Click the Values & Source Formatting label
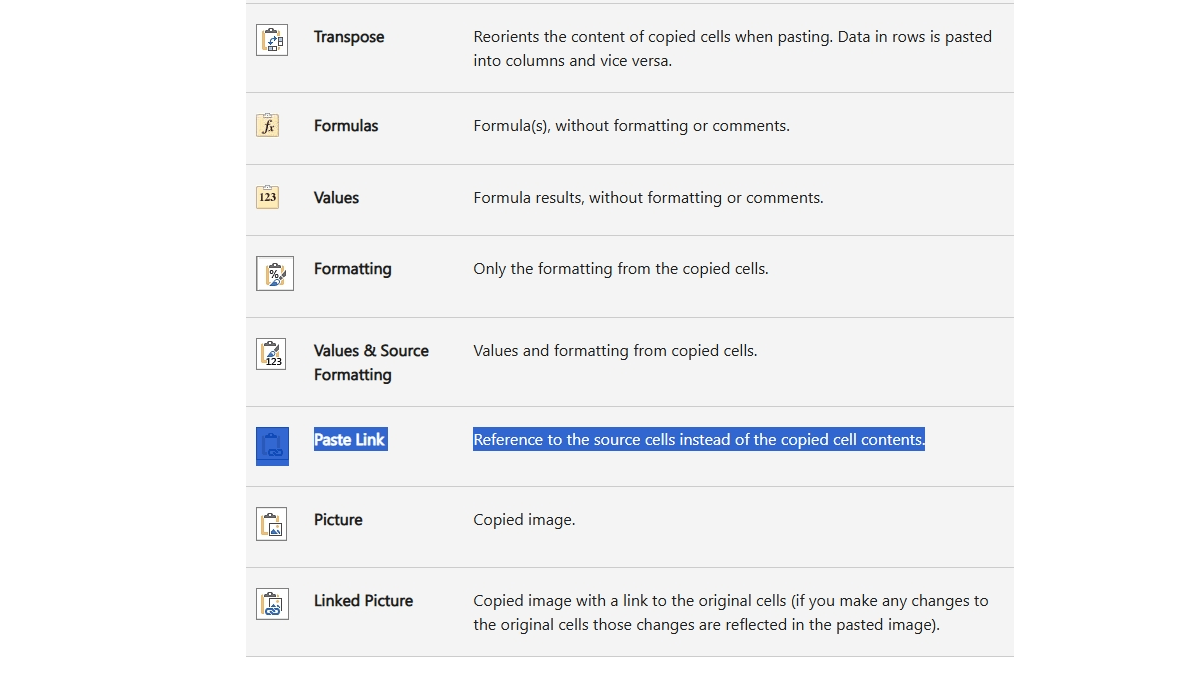This screenshot has width=1179, height=674. pyautogui.click(x=371, y=362)
